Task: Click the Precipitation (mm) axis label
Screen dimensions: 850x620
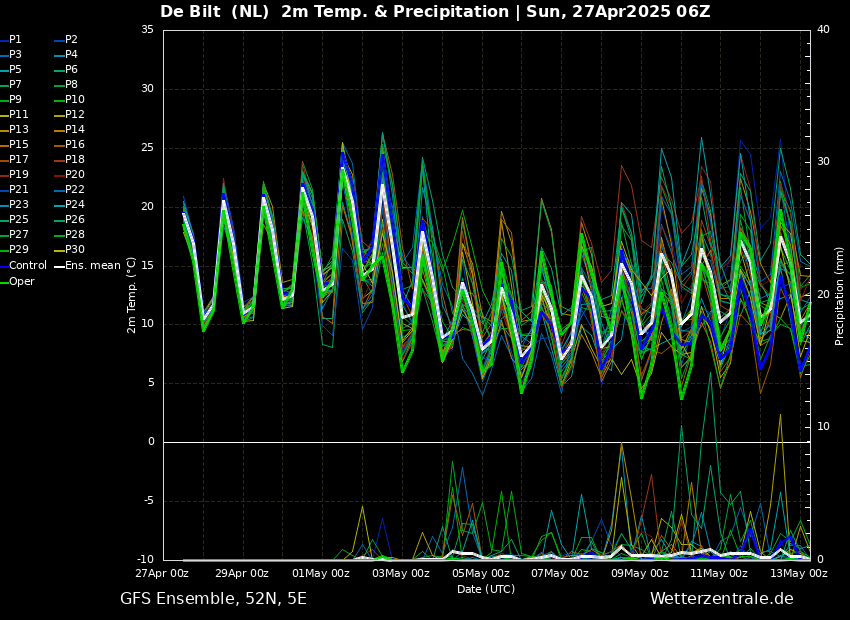Action: [x=840, y=294]
